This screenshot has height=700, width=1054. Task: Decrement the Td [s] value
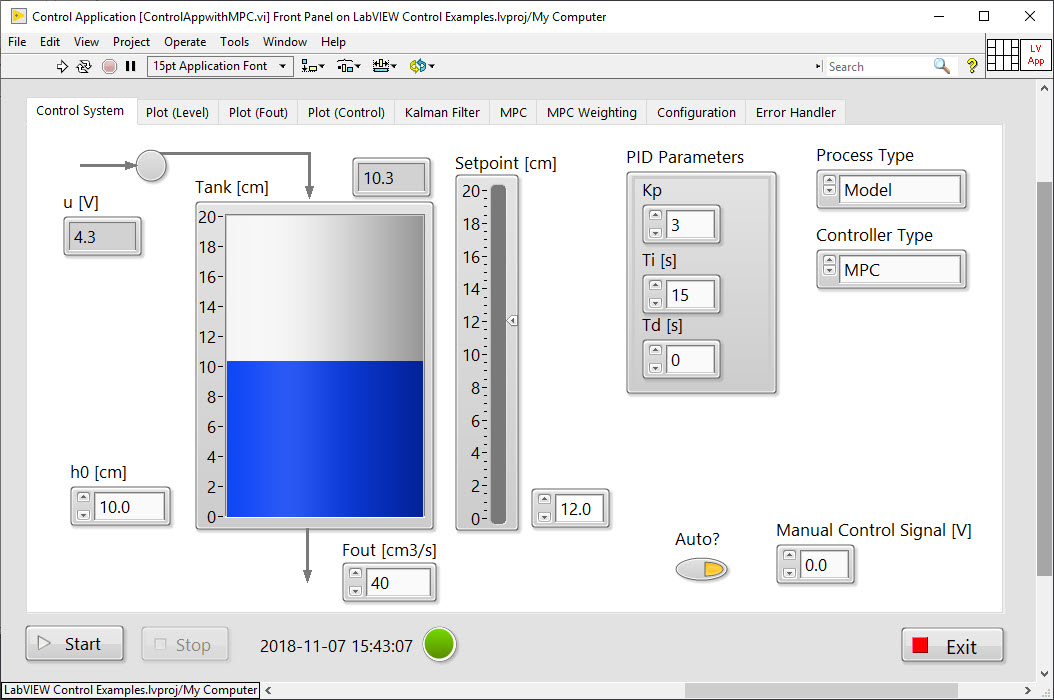[x=655, y=368]
